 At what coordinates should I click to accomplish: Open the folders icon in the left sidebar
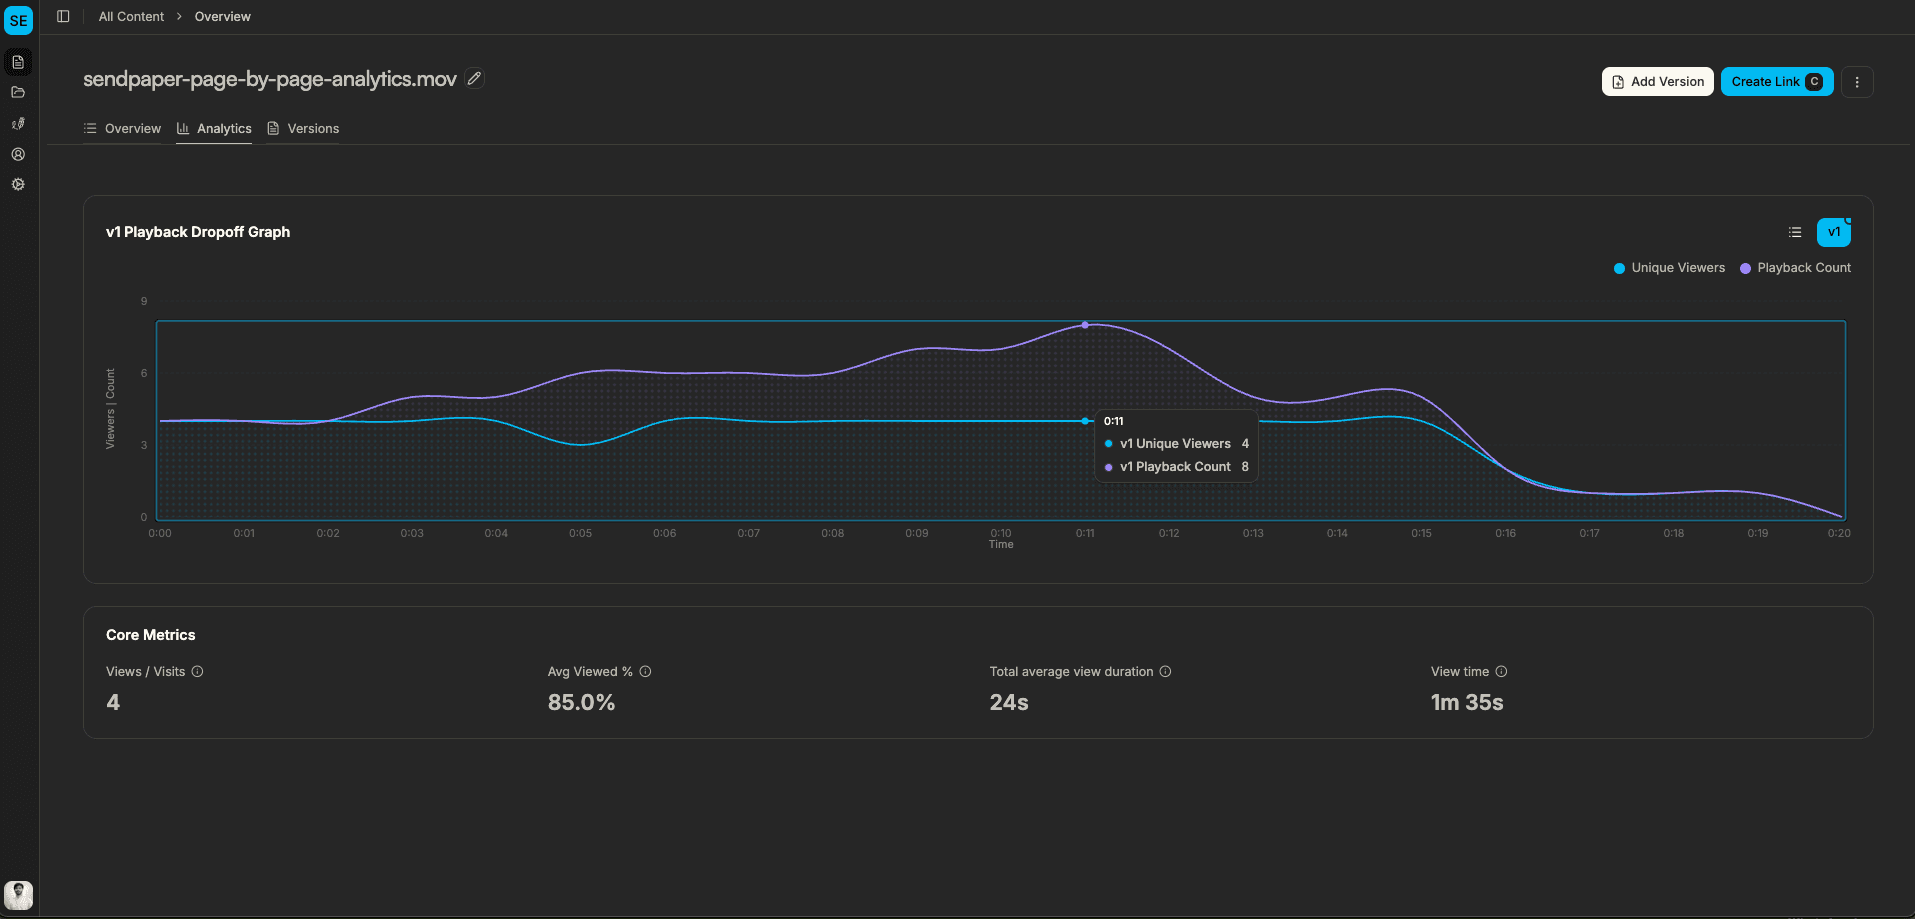18,92
